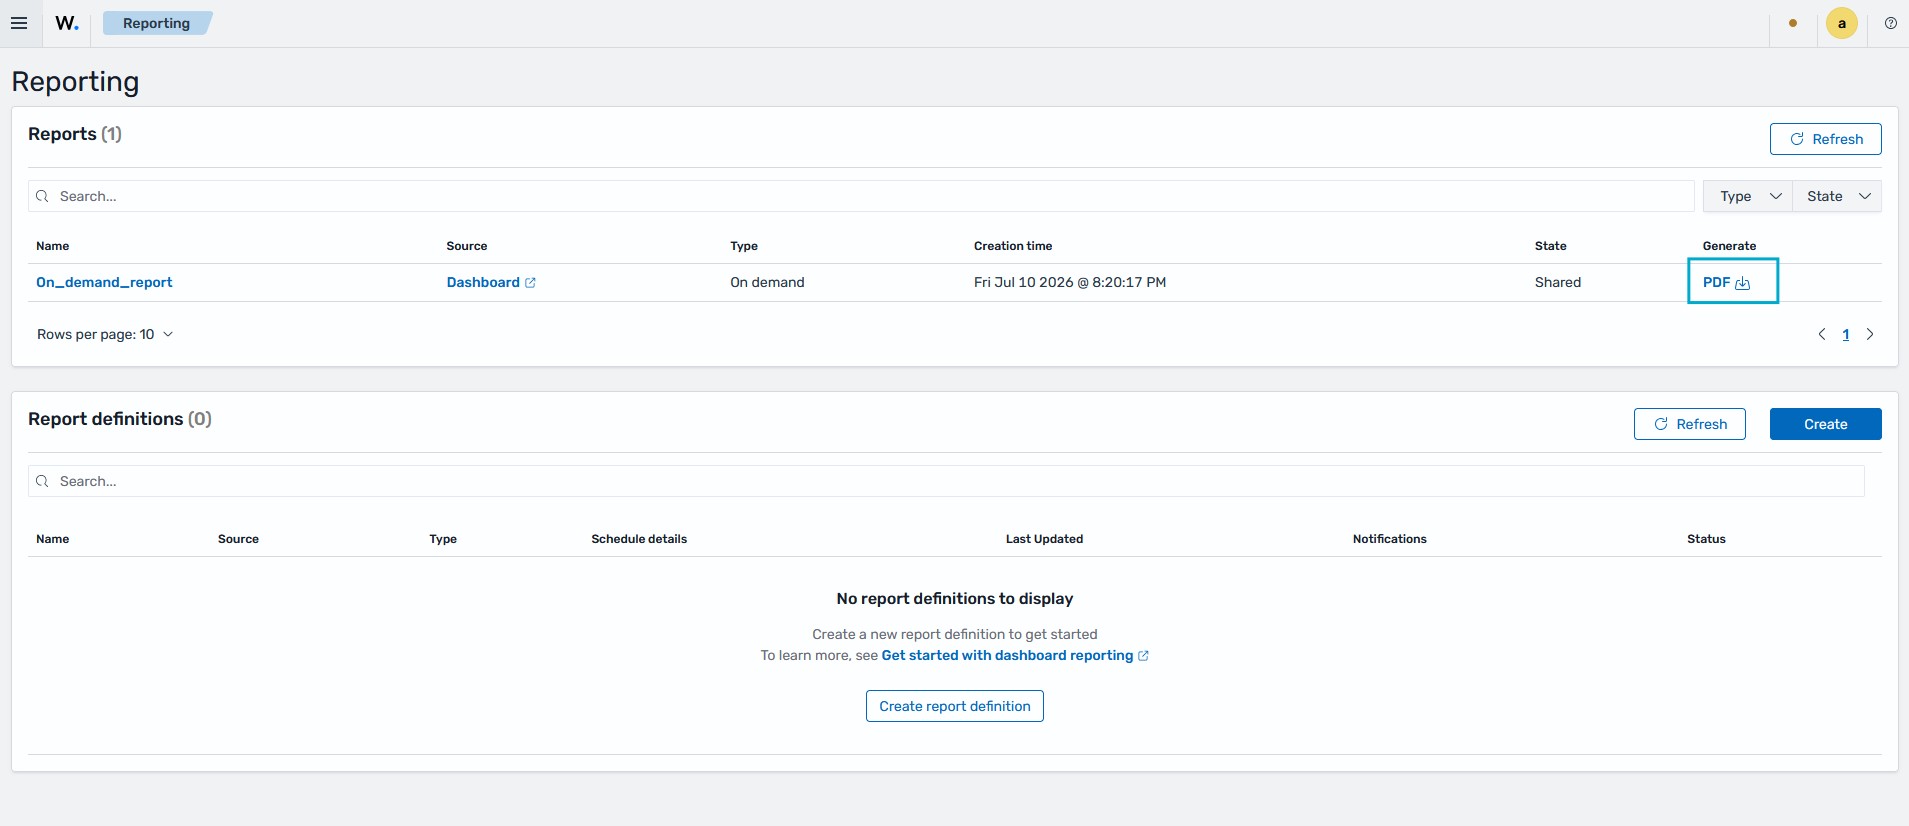Click the orange notification dot icon
Image resolution: width=1909 pixels, height=826 pixels.
point(1793,23)
